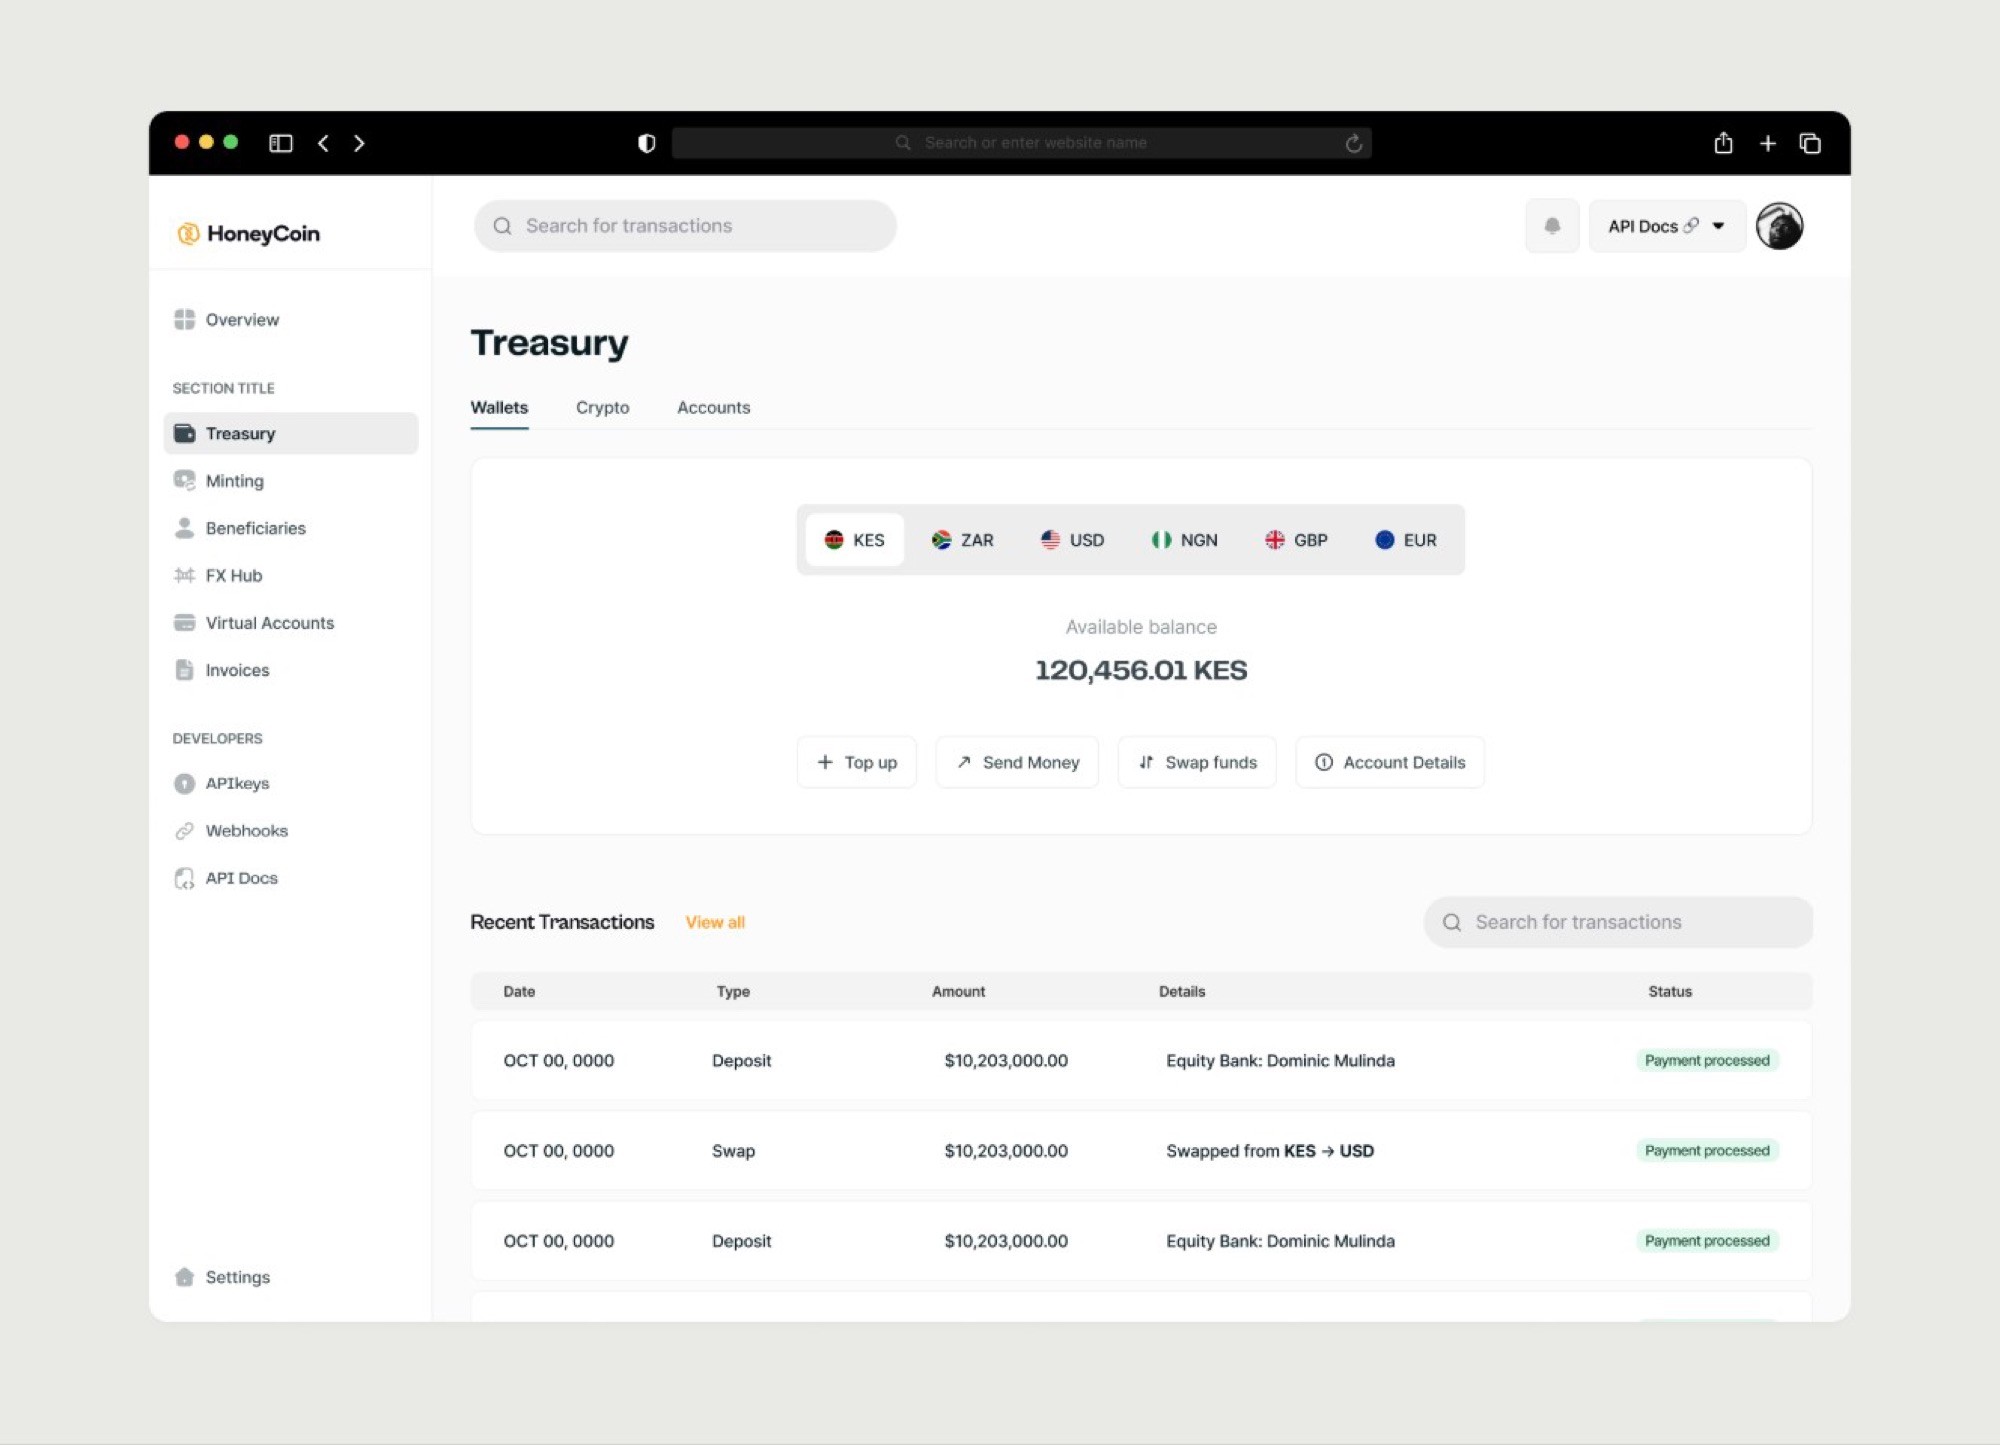This screenshot has width=2000, height=1445.
Task: Click the notification bell icon
Action: pos(1552,226)
